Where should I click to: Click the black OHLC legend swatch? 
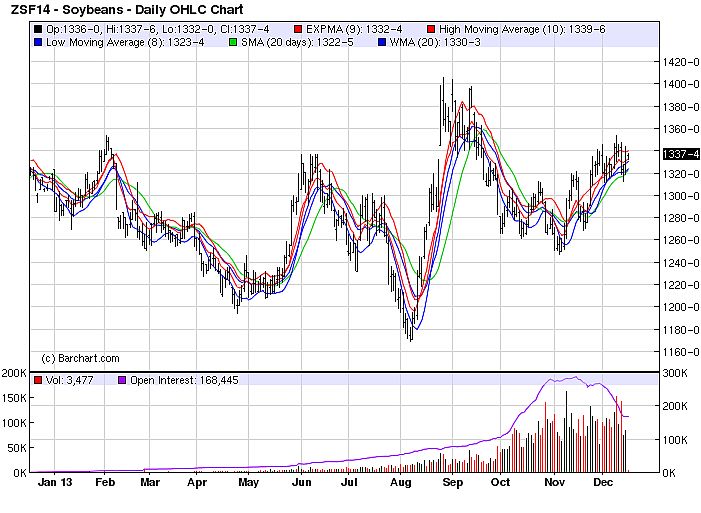37,30
